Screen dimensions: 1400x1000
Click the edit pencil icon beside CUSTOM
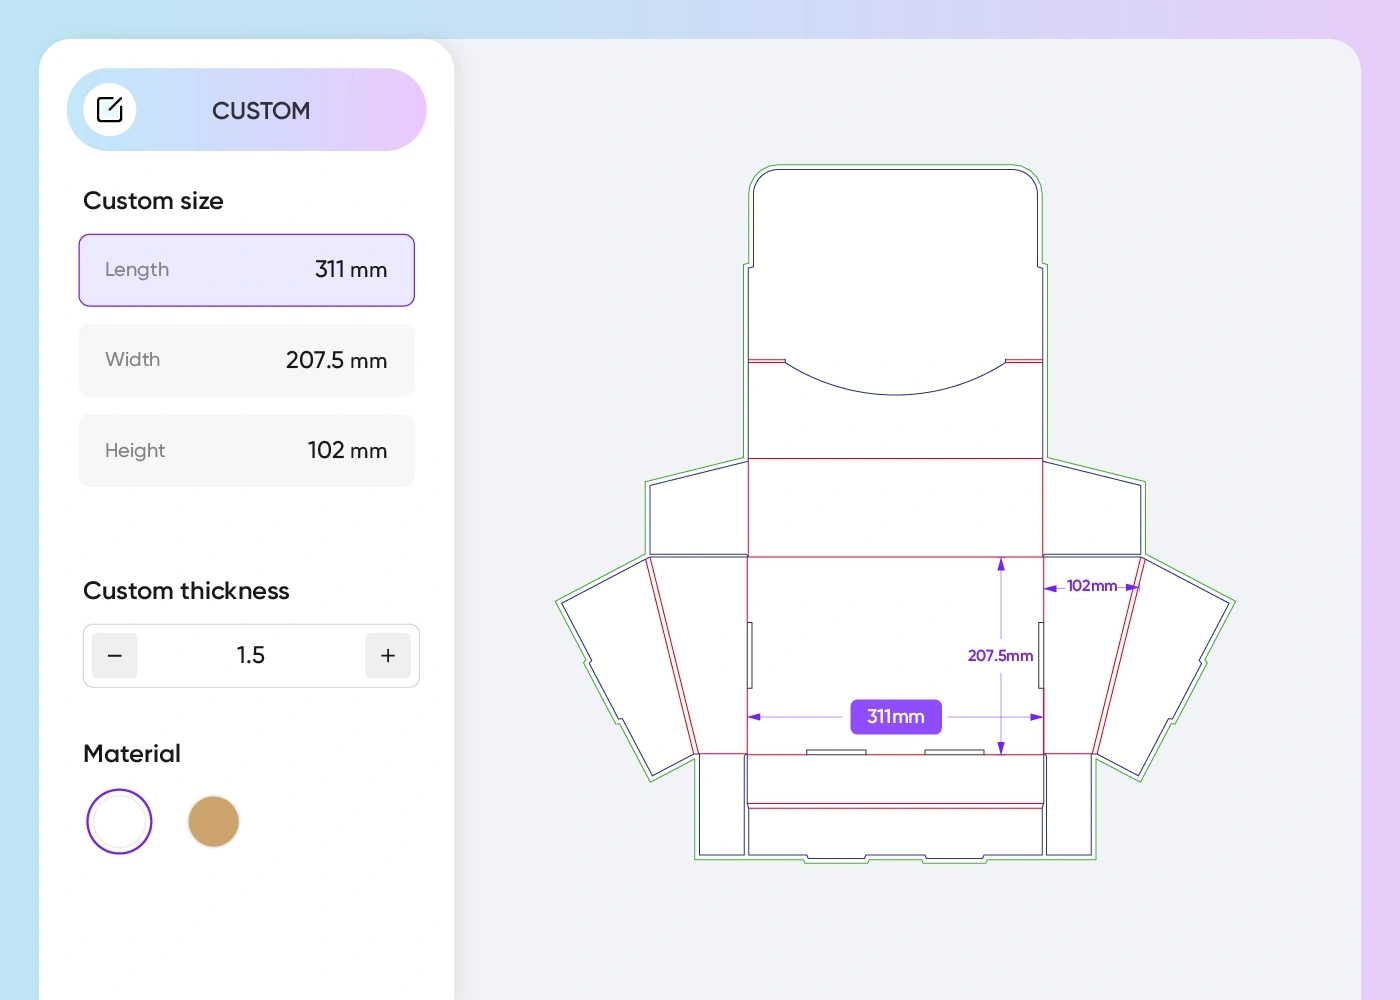(x=110, y=109)
